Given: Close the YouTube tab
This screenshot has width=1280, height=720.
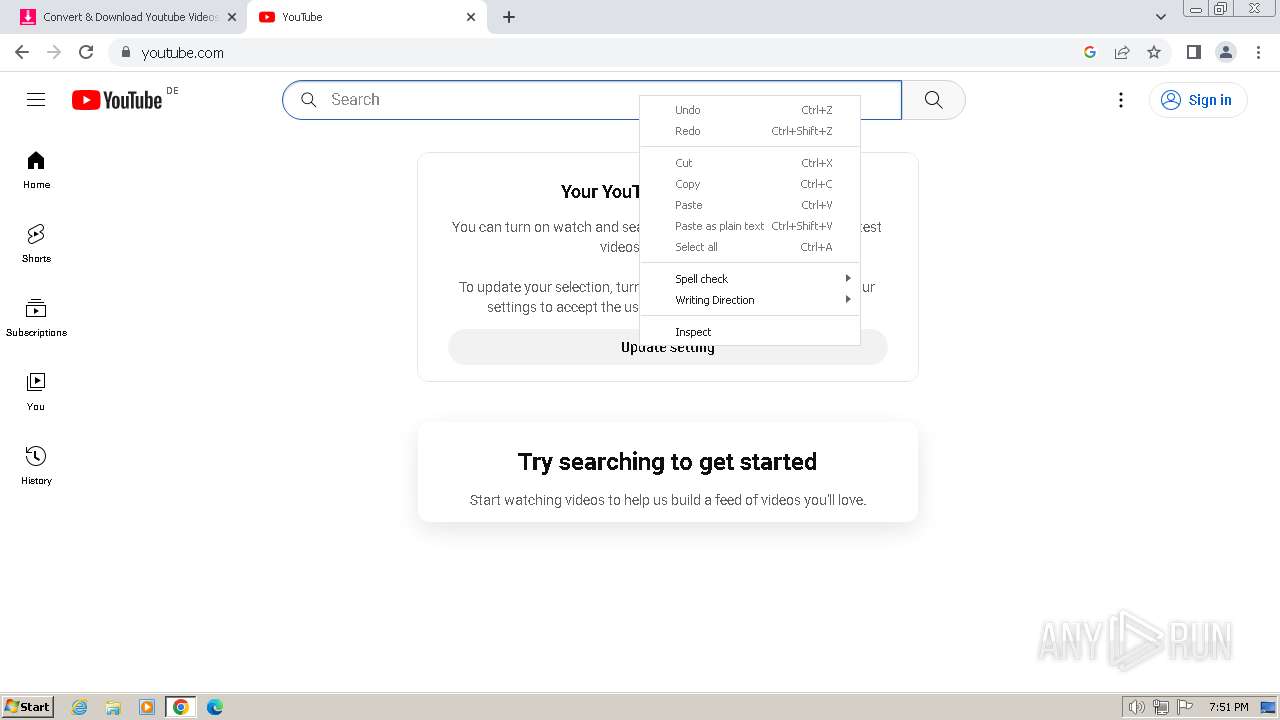Looking at the screenshot, I should click(x=471, y=17).
